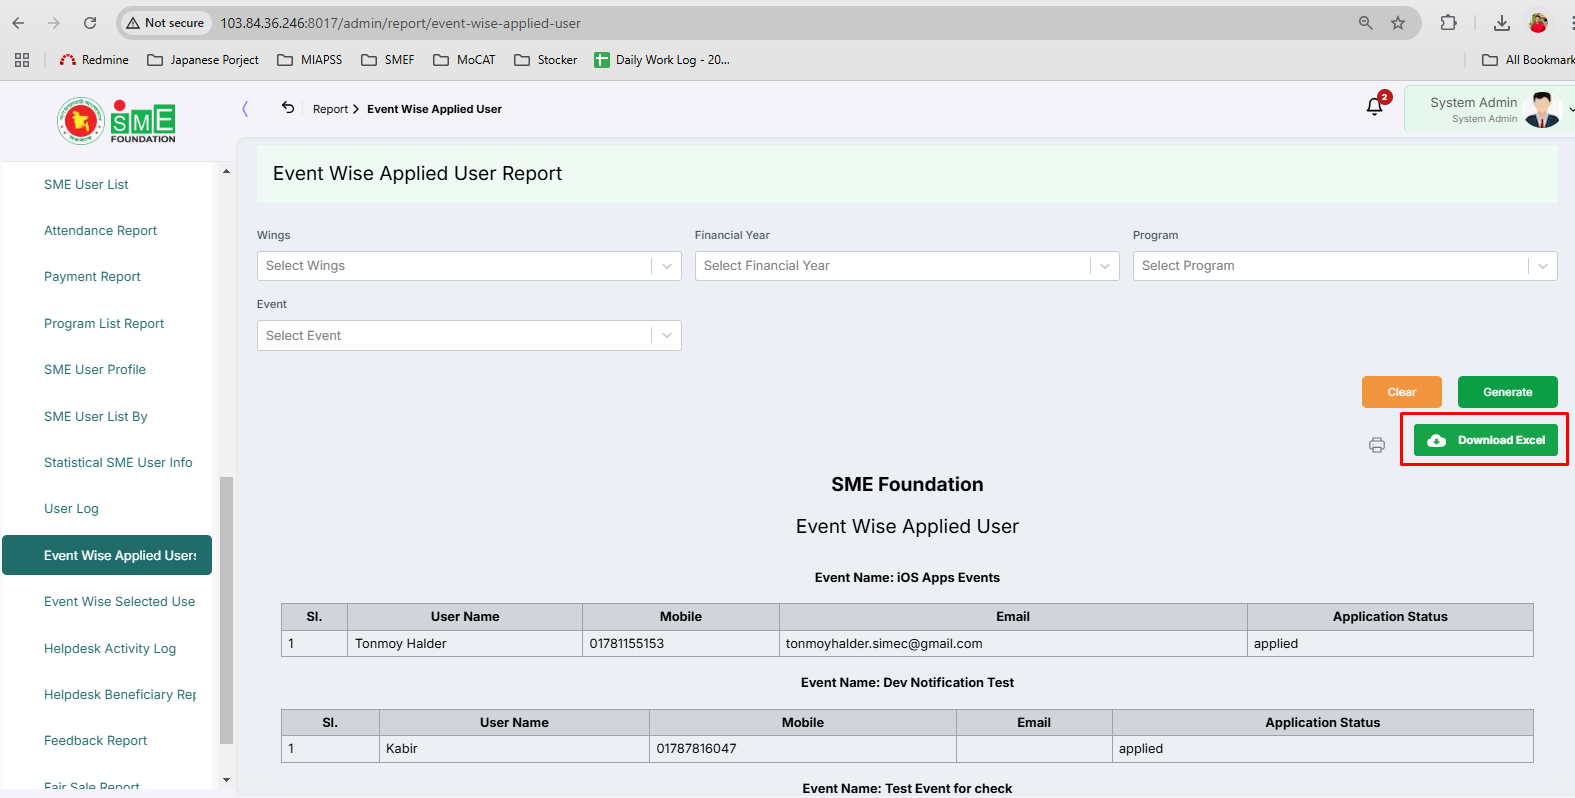This screenshot has height=798, width=1575.
Task: Open the Japanese Porject bookmark folder
Action: pos(203,60)
